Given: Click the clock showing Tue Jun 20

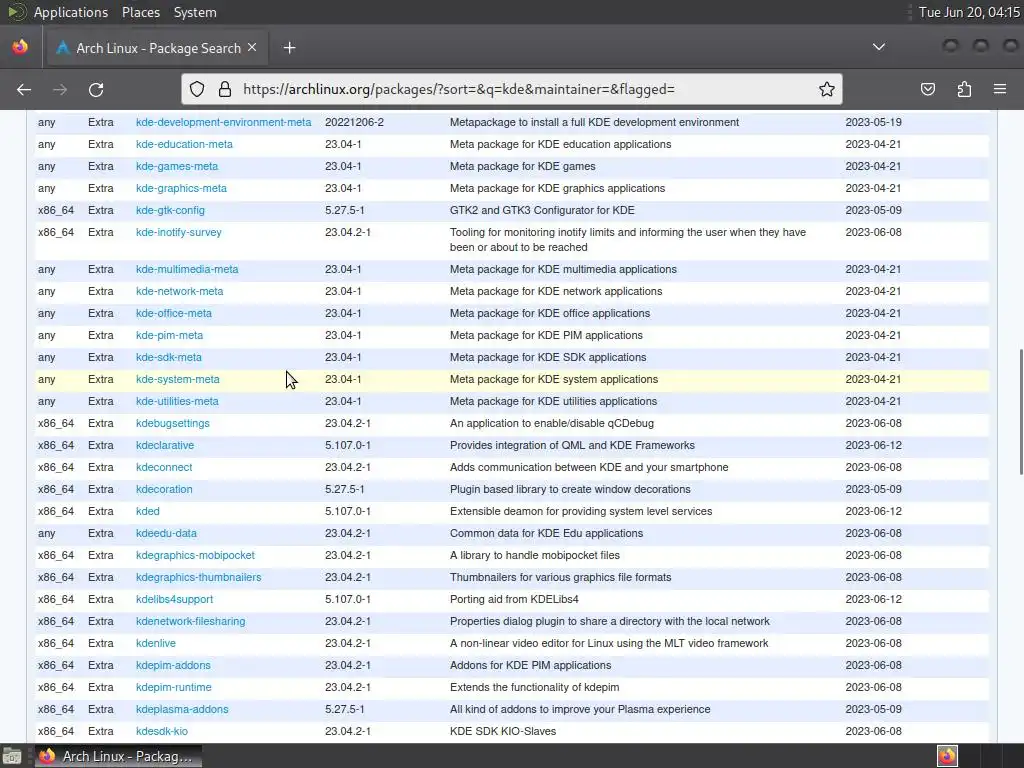Looking at the screenshot, I should pyautogui.click(x=969, y=12).
